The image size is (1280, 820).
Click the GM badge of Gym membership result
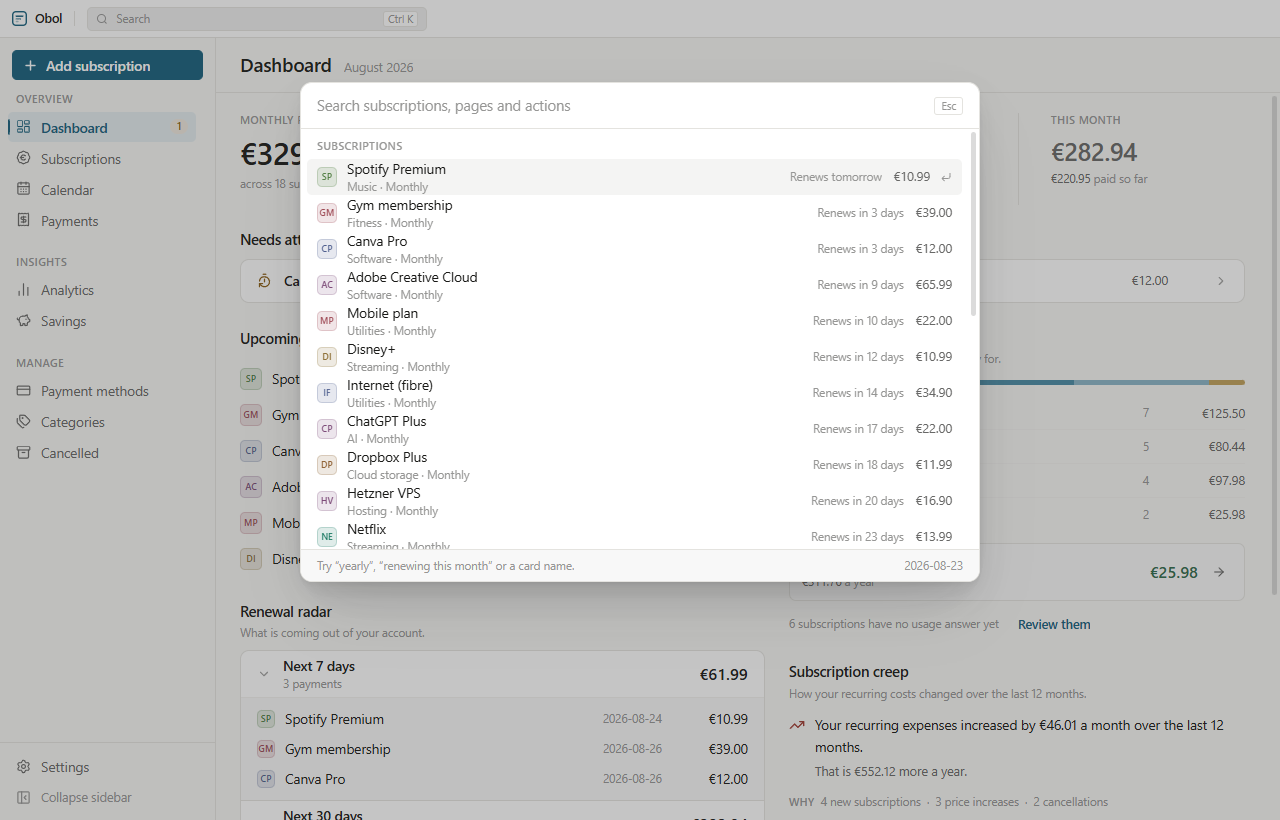327,213
